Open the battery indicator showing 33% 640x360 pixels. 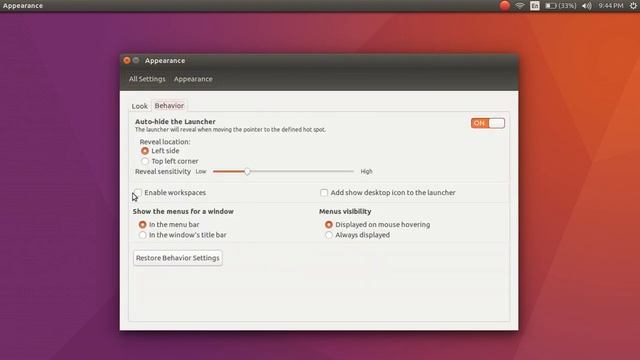[561, 6]
